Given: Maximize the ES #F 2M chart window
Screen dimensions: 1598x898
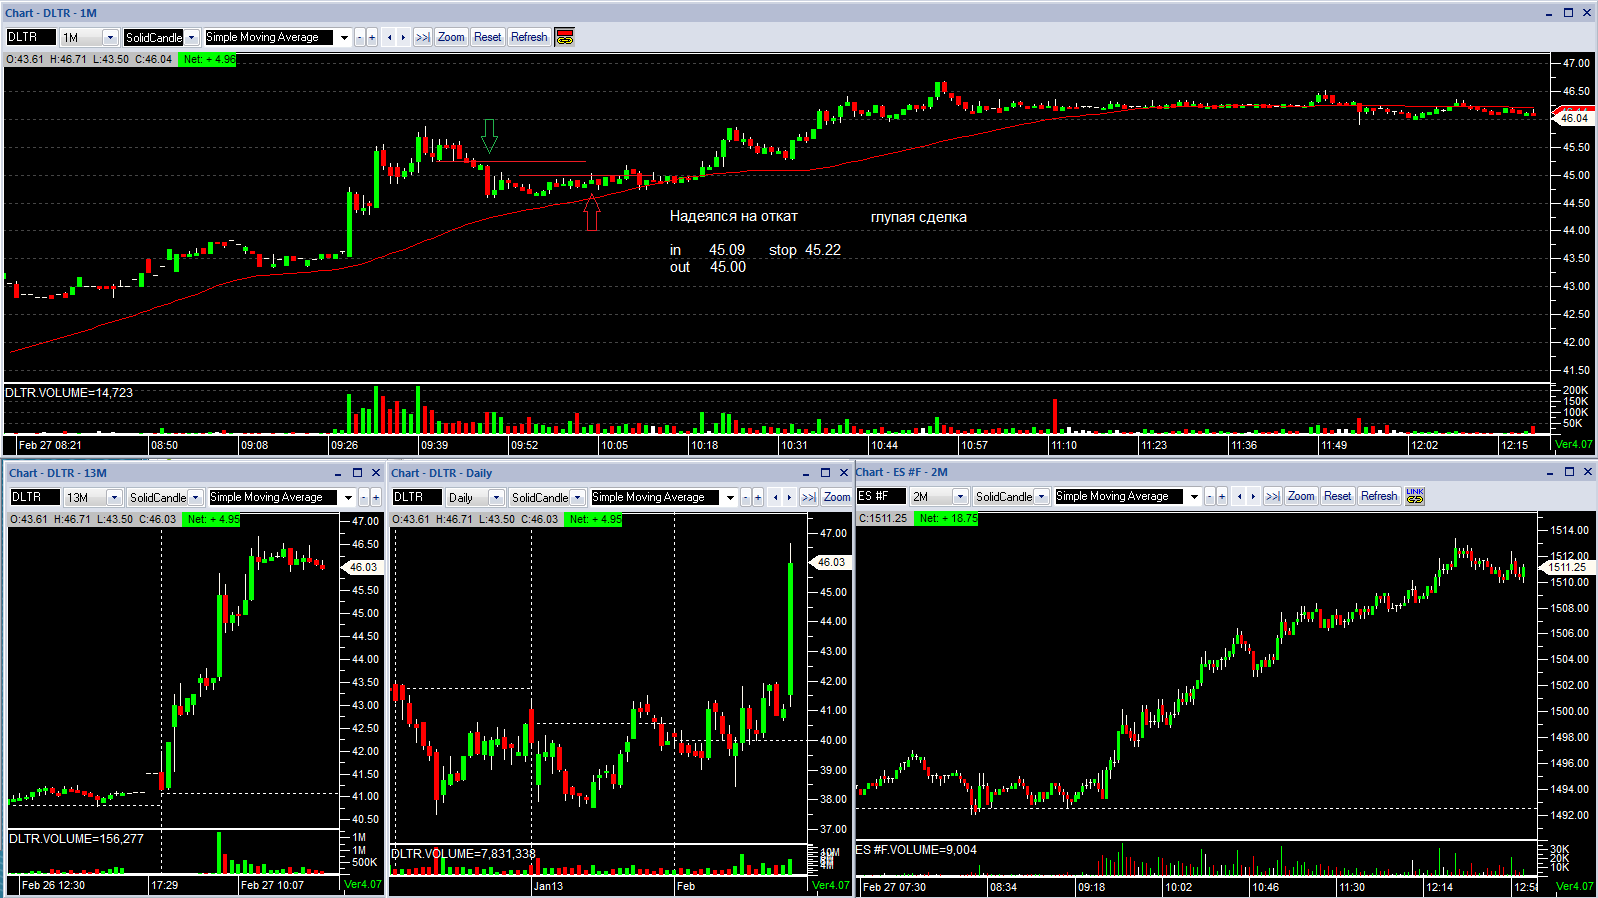Looking at the screenshot, I should point(1569,472).
